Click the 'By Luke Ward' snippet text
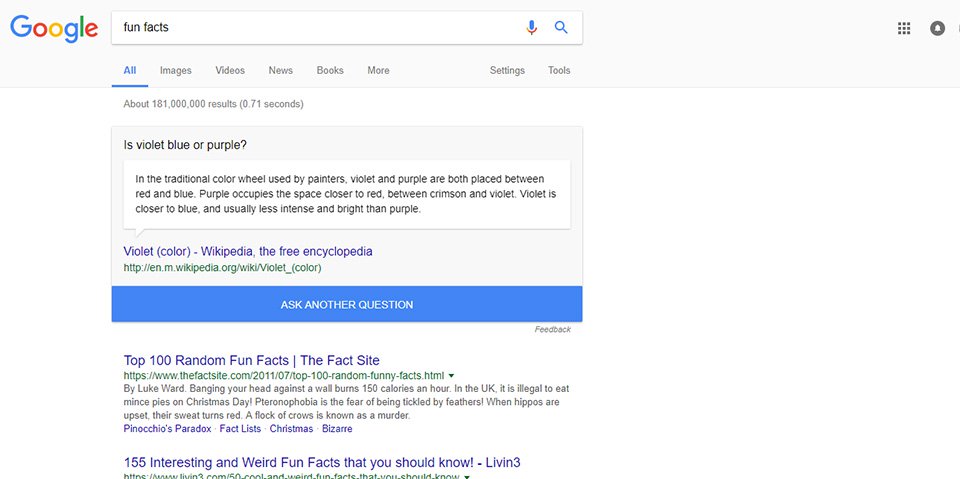The width and height of the screenshot is (960, 479). (347, 402)
